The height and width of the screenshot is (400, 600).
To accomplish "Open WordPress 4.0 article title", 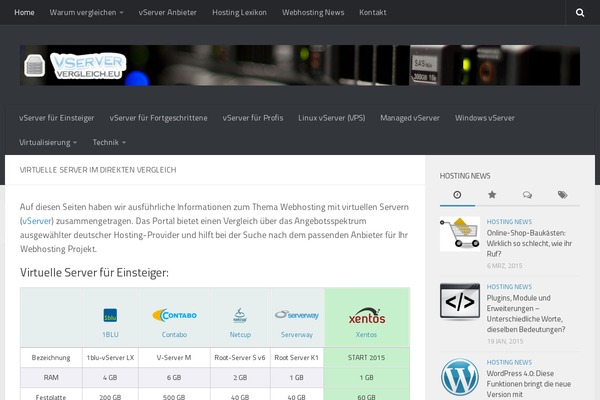I will click(x=529, y=384).
